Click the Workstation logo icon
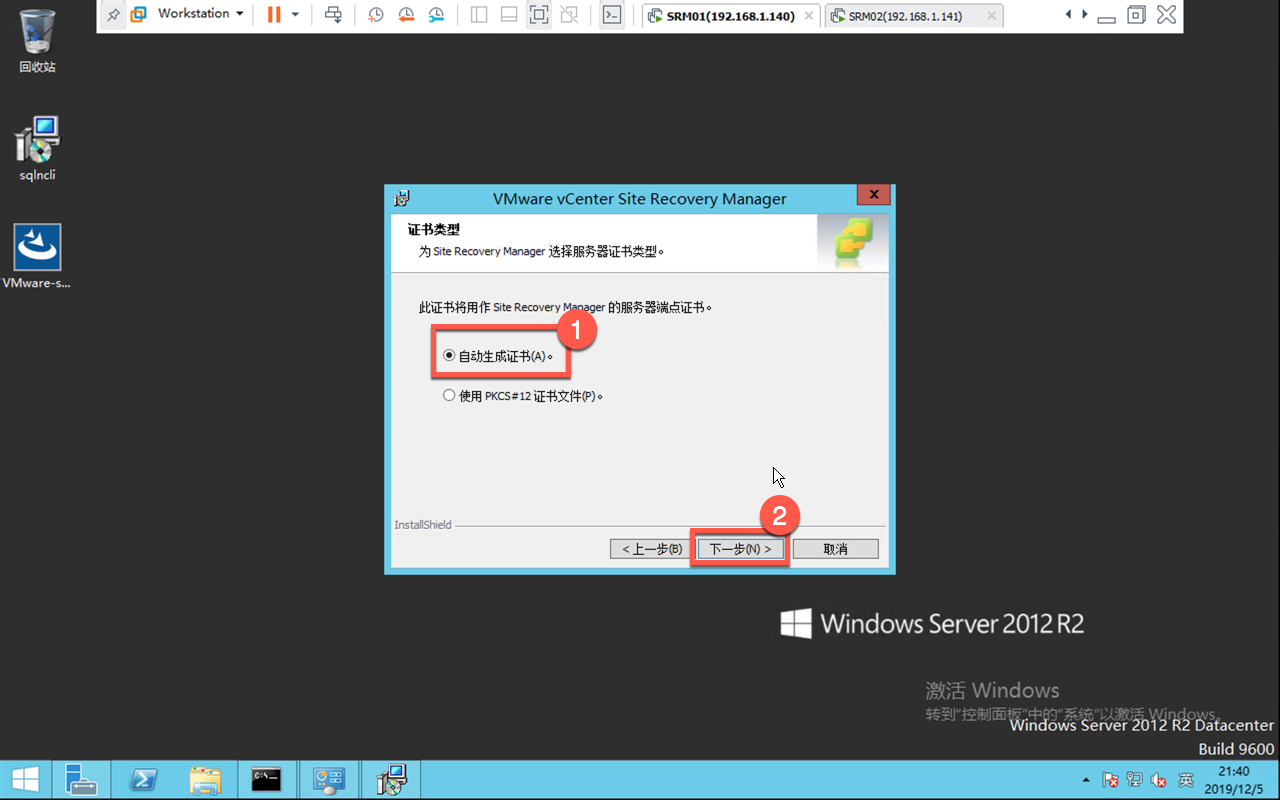The image size is (1280, 800). click(138, 15)
